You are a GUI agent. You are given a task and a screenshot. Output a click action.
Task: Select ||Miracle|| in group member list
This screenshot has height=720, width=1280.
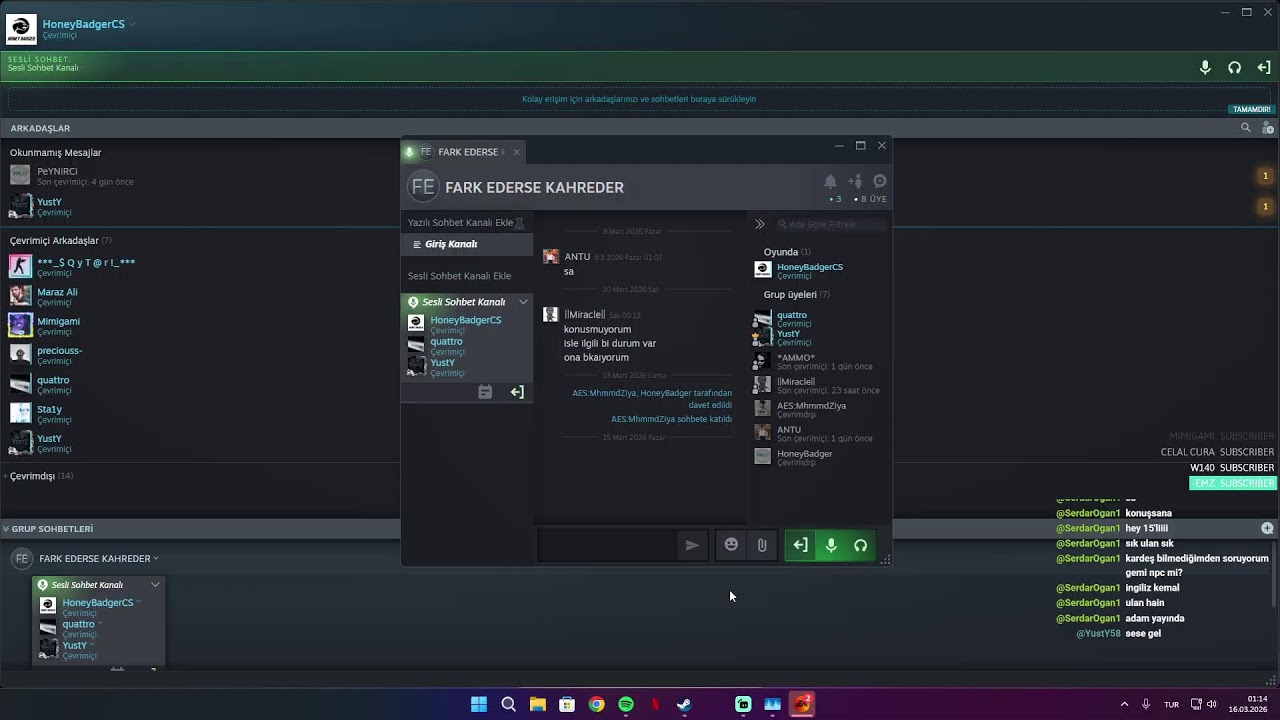818,386
